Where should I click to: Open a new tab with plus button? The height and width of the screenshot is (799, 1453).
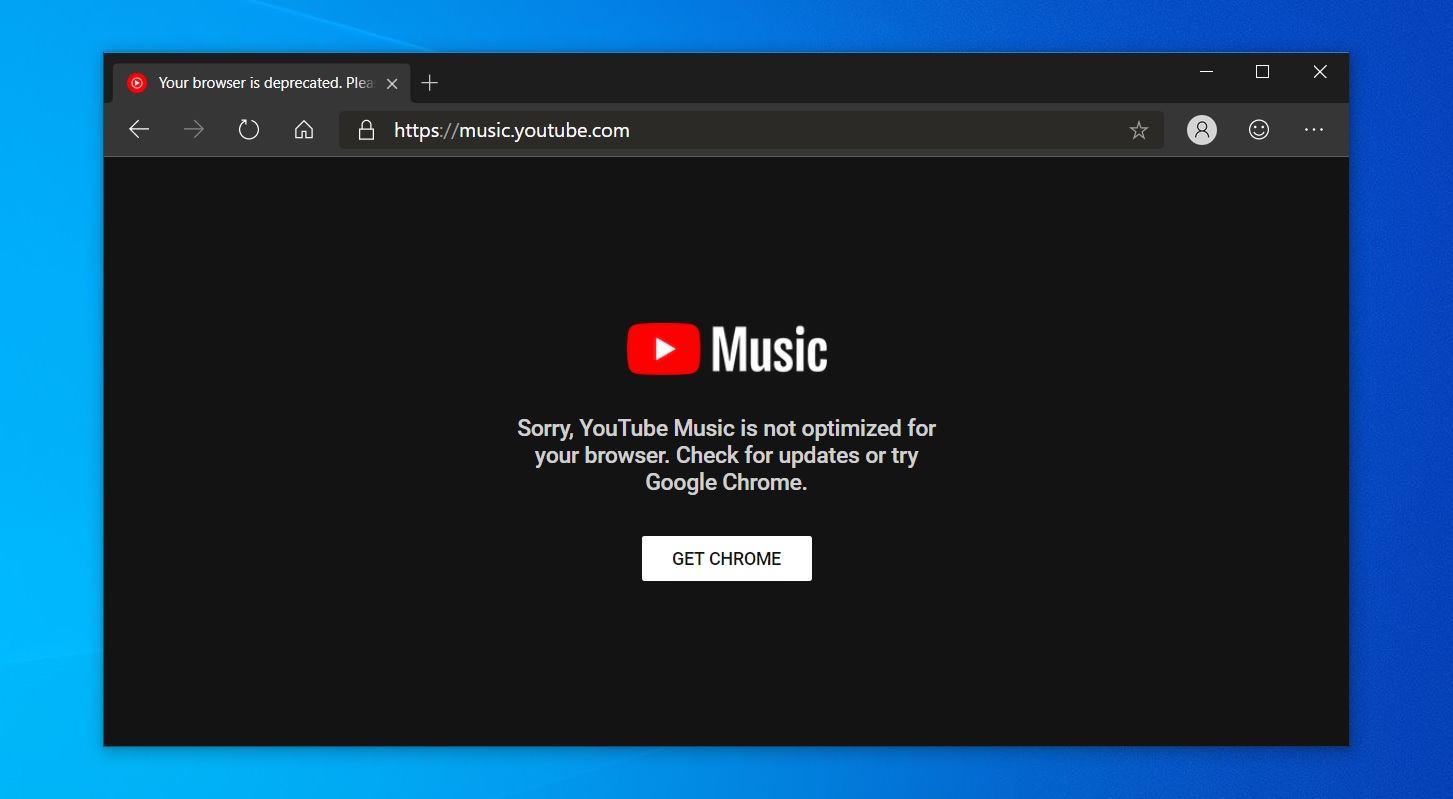[x=430, y=83]
